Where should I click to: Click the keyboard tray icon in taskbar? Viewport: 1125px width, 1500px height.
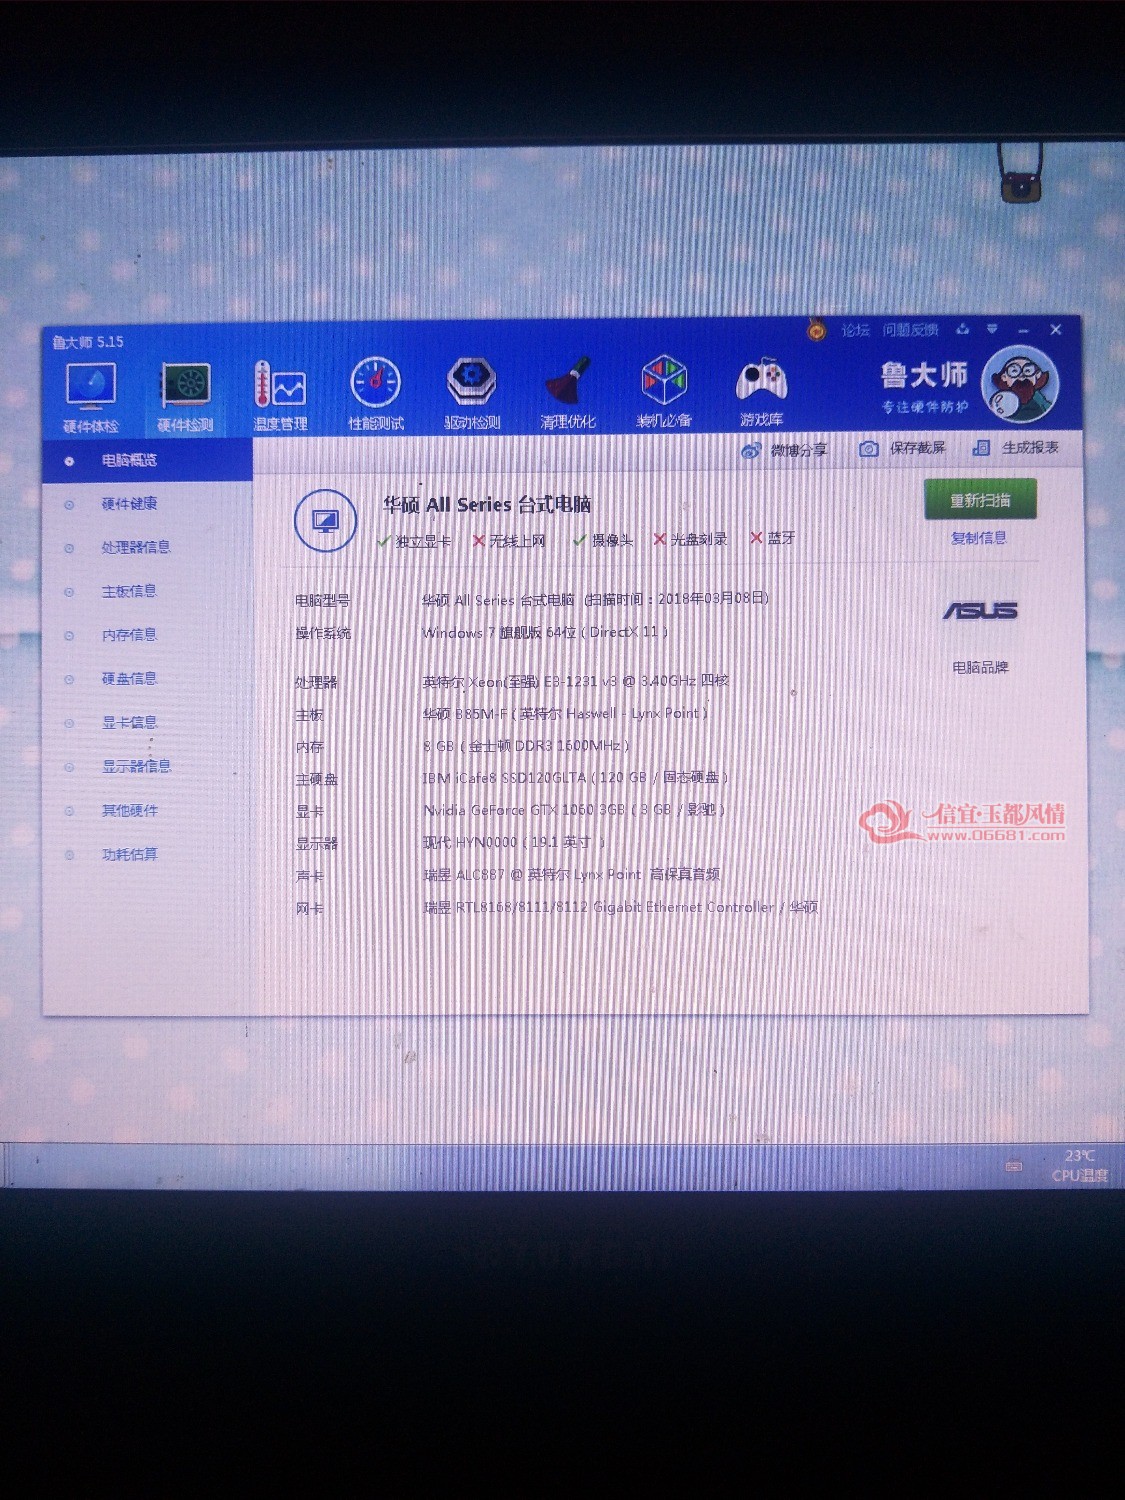[1013, 1166]
